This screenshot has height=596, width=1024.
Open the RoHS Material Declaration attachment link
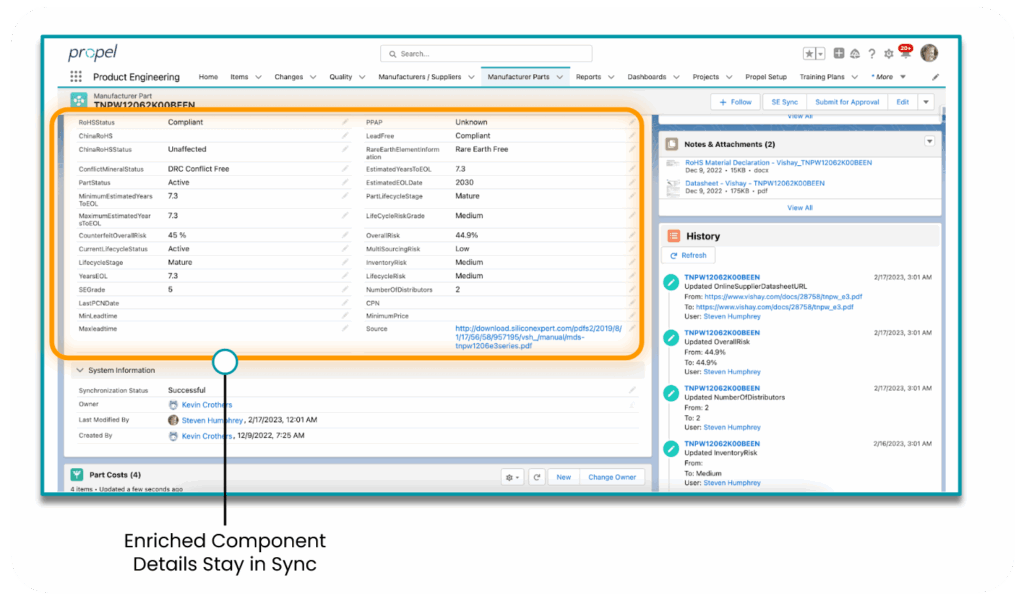[754, 161]
